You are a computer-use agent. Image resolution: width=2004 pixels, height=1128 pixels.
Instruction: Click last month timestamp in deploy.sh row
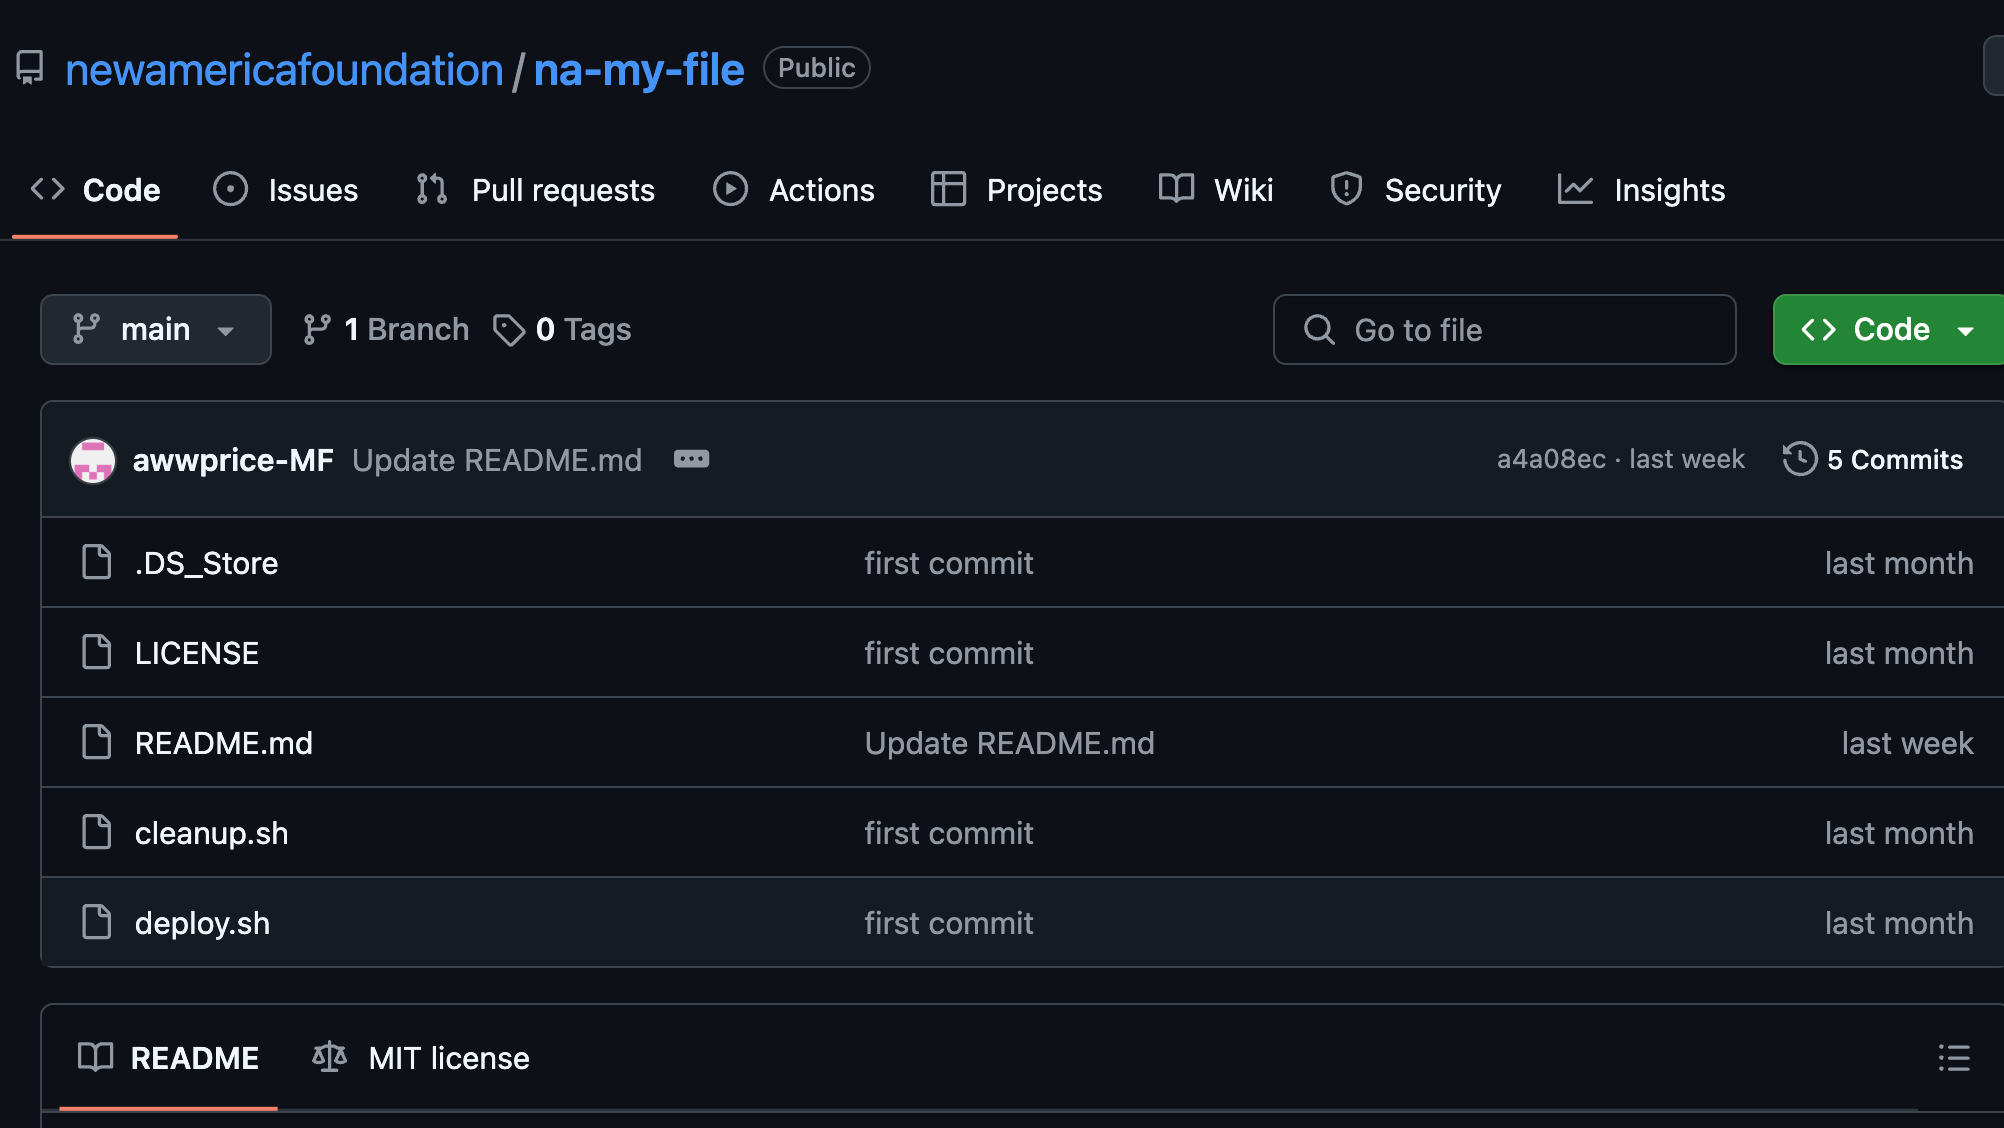click(x=1899, y=923)
